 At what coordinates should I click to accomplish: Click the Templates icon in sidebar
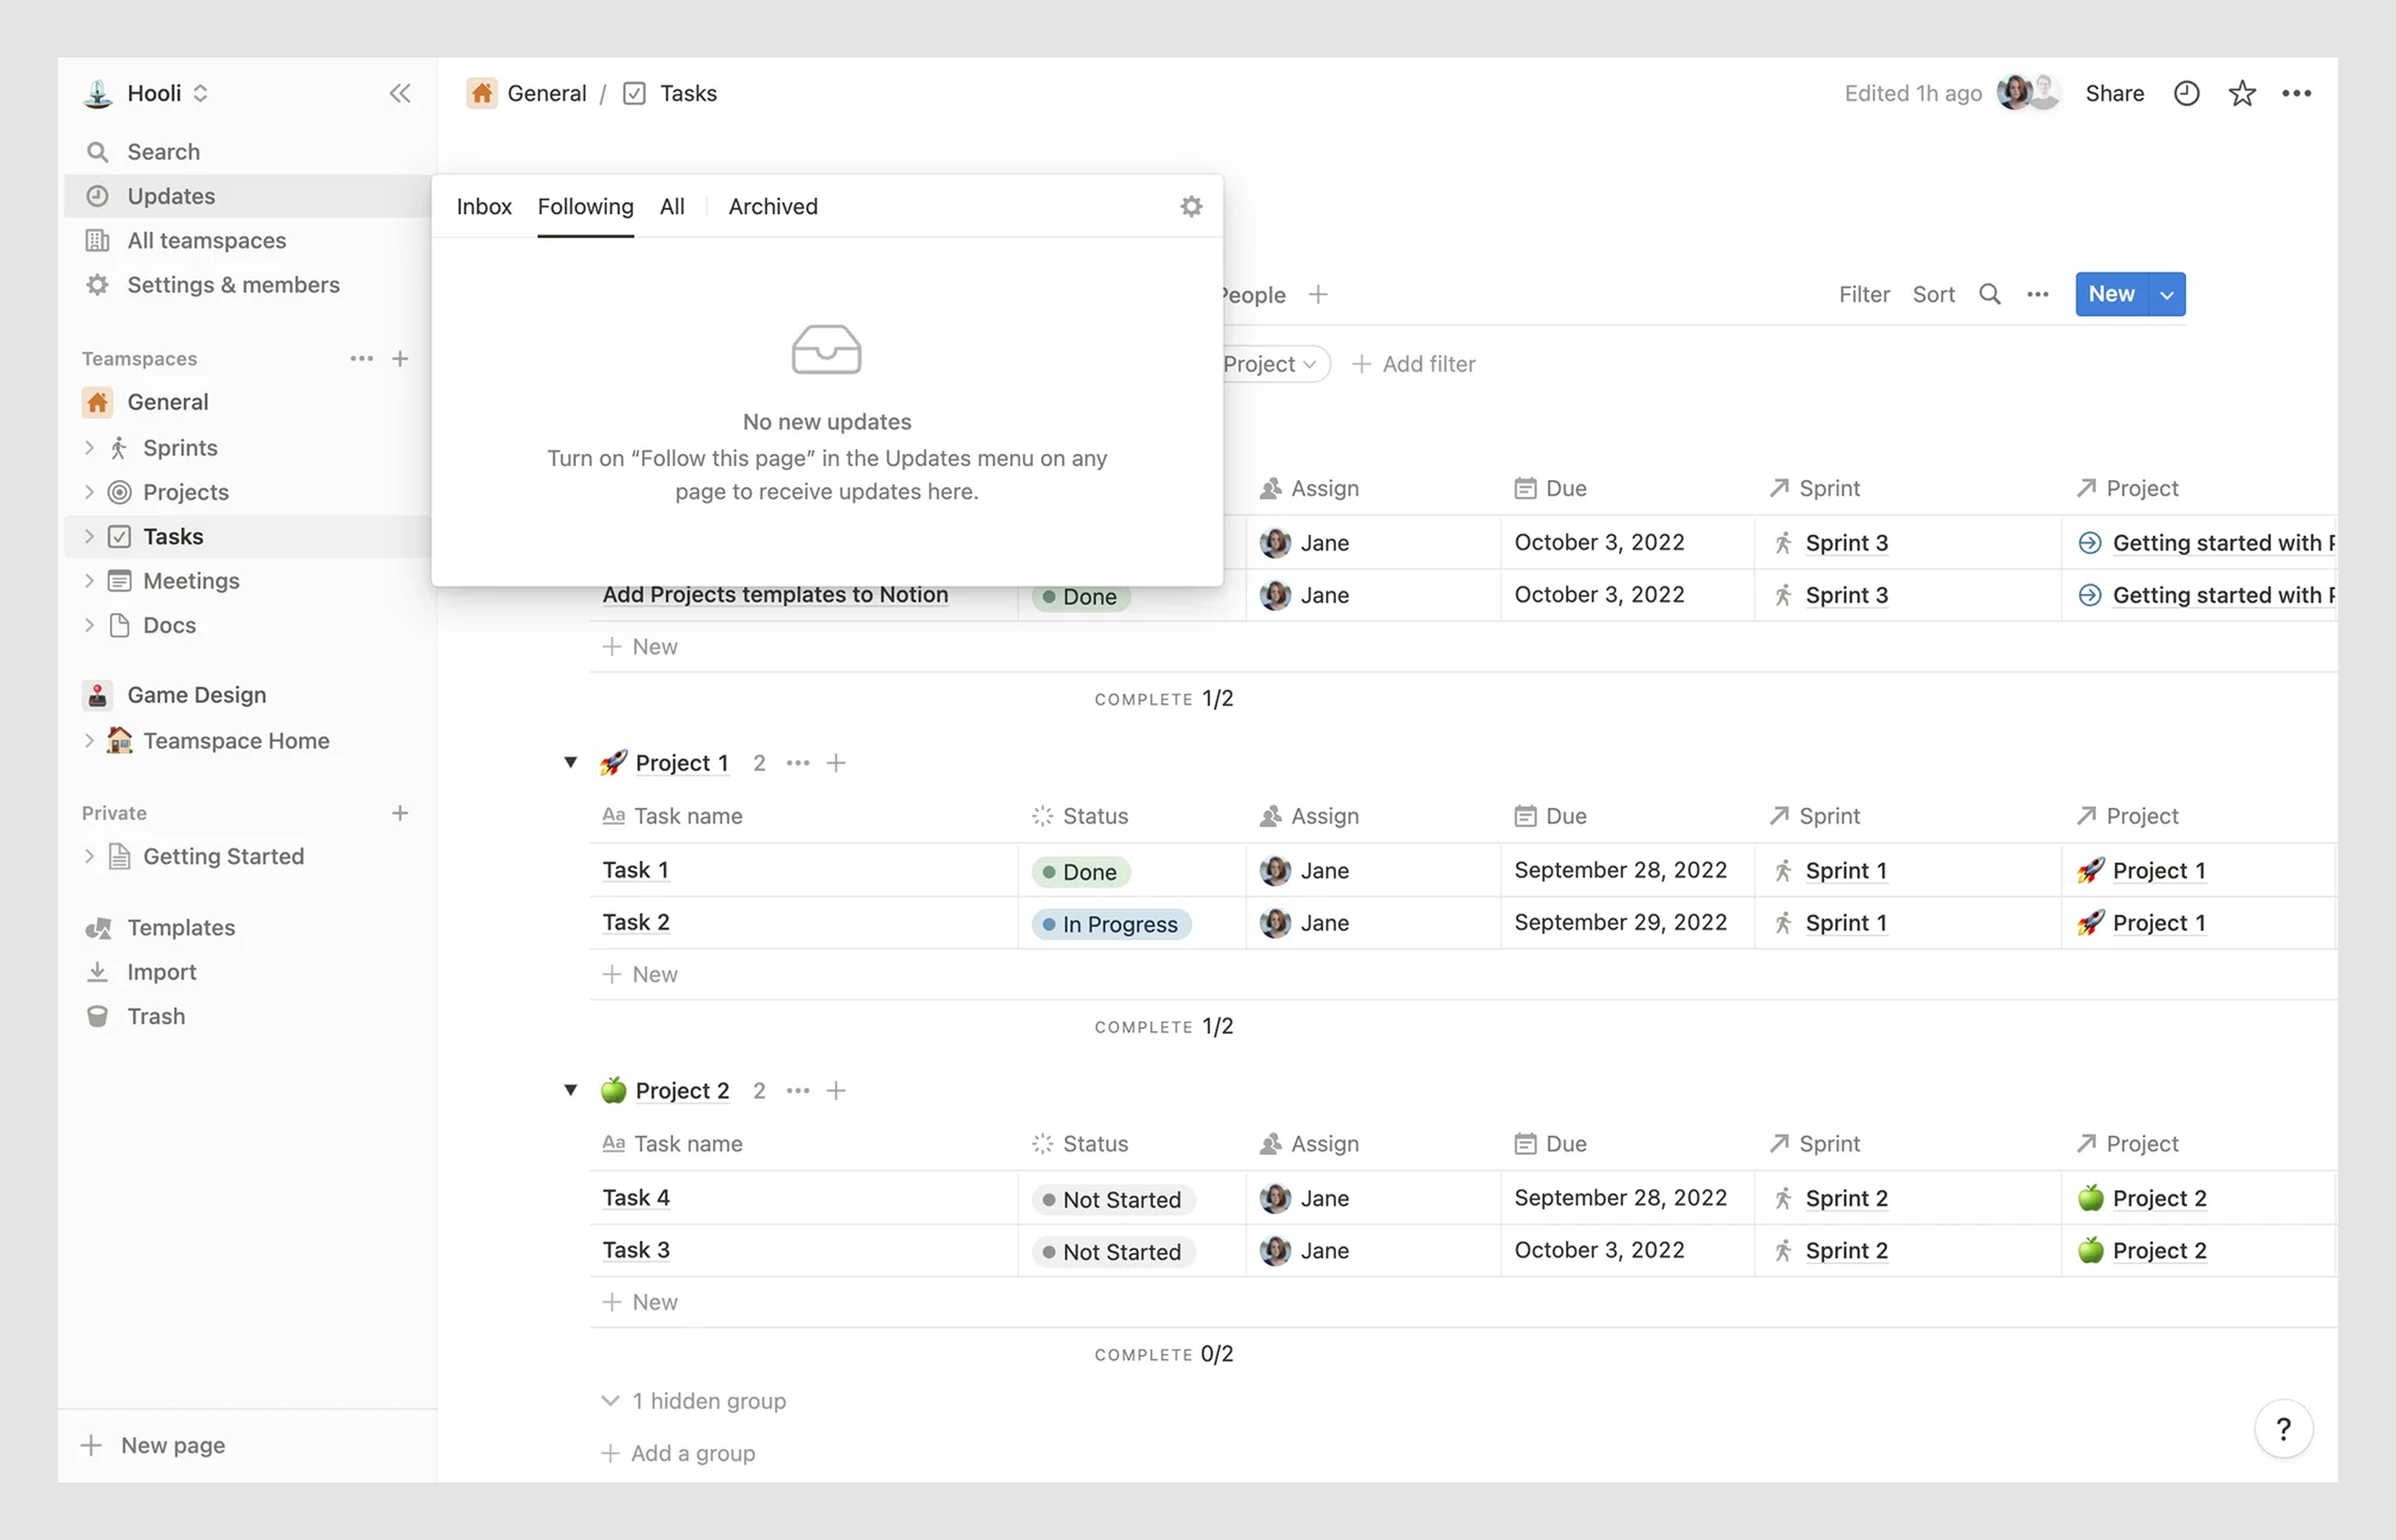(x=97, y=928)
